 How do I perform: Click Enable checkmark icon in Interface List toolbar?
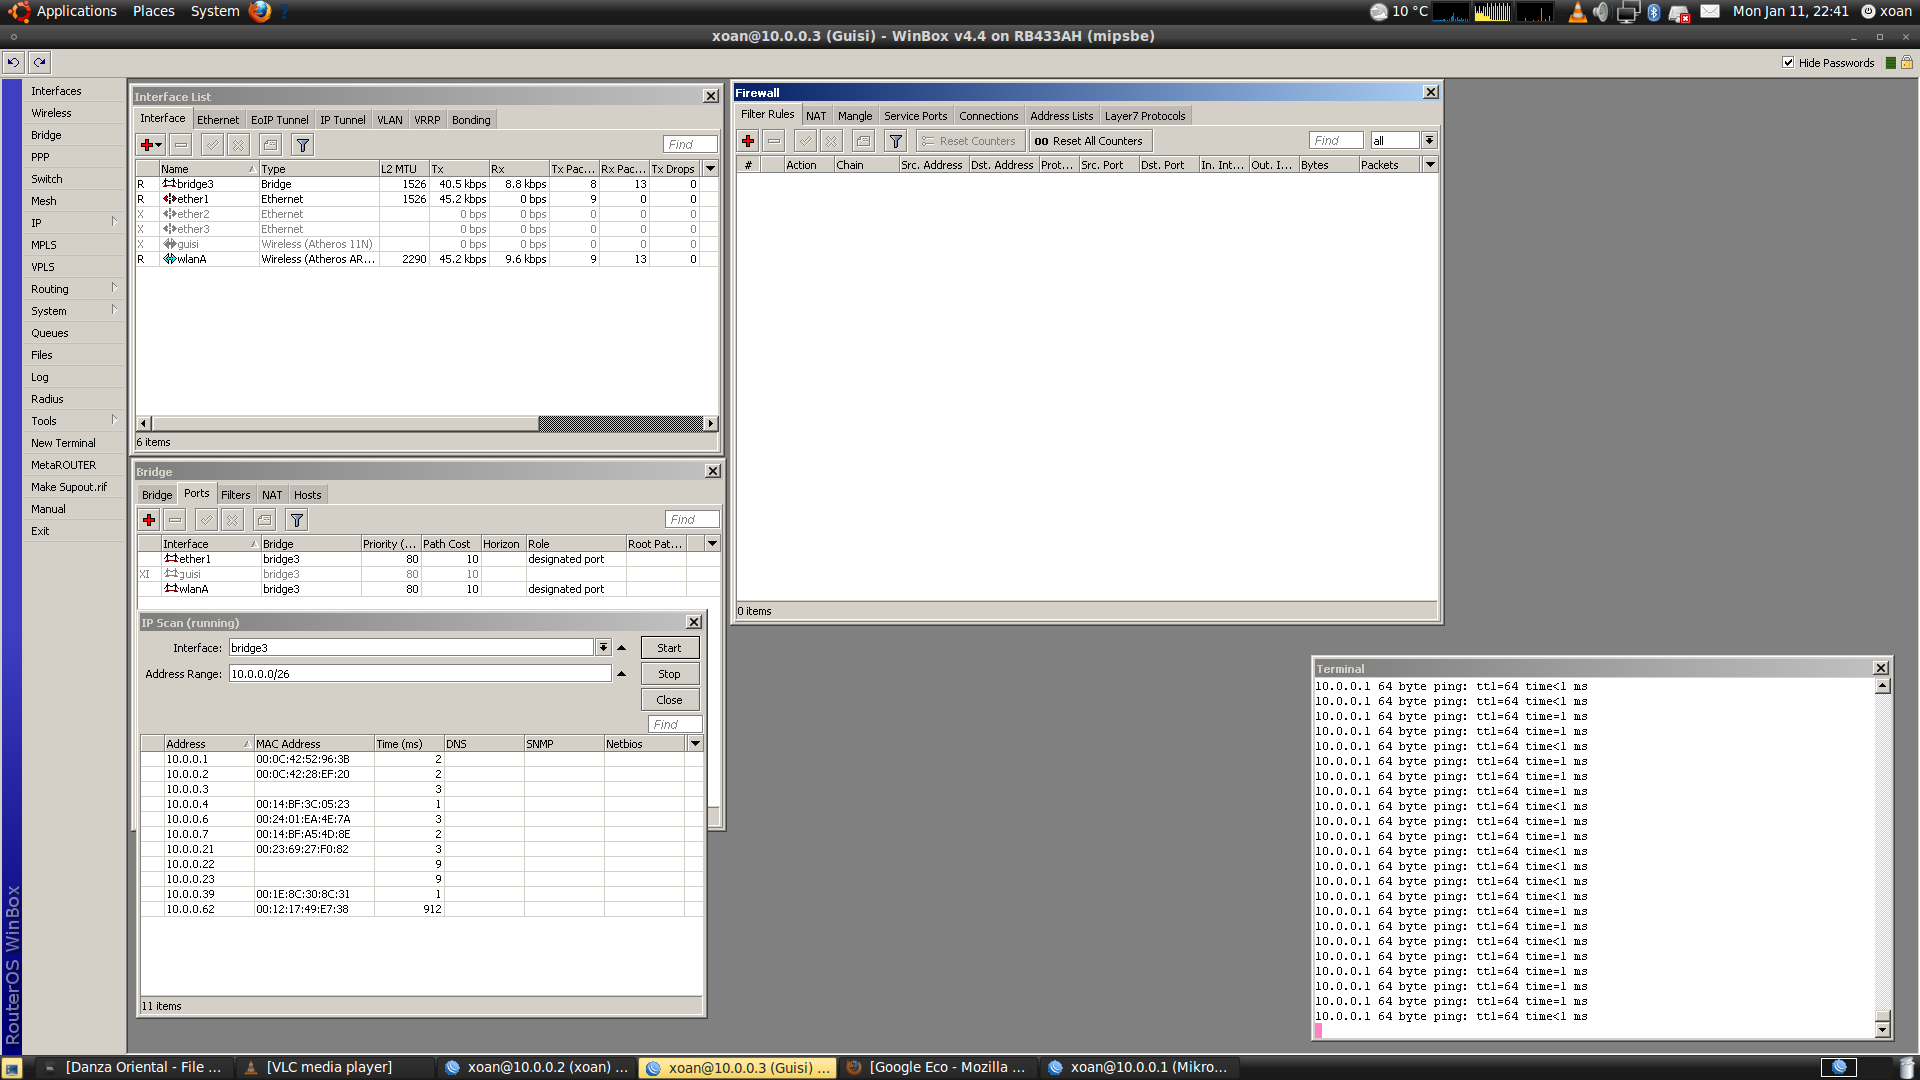[x=212, y=145]
